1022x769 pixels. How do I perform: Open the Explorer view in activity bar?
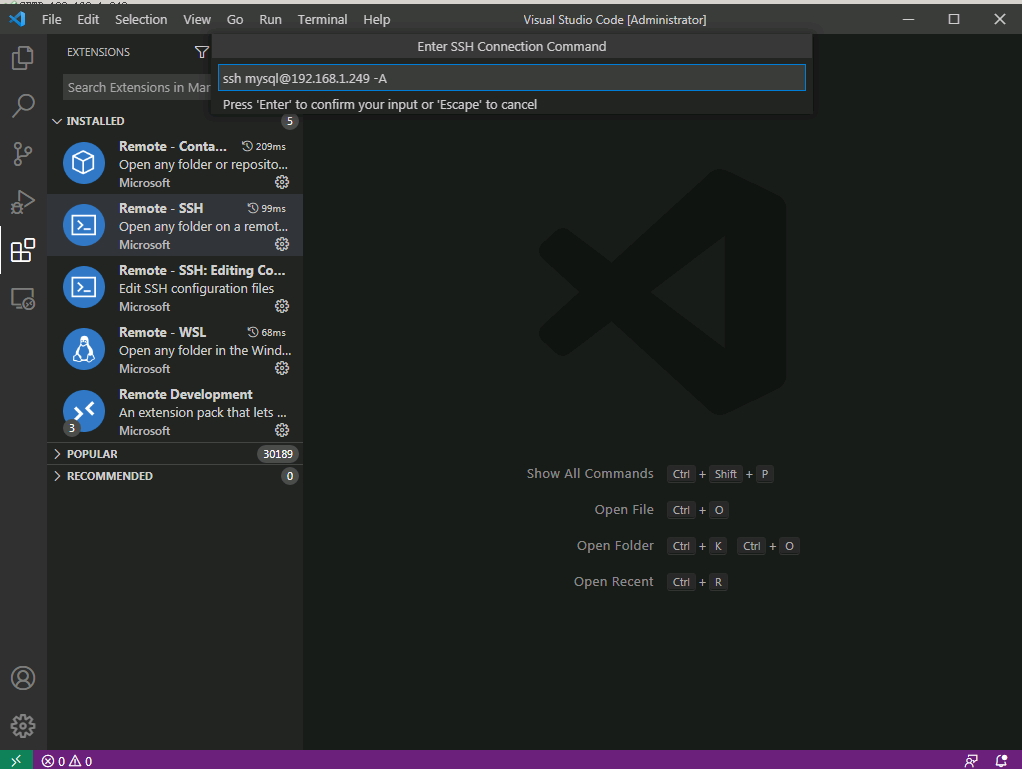coord(23,57)
